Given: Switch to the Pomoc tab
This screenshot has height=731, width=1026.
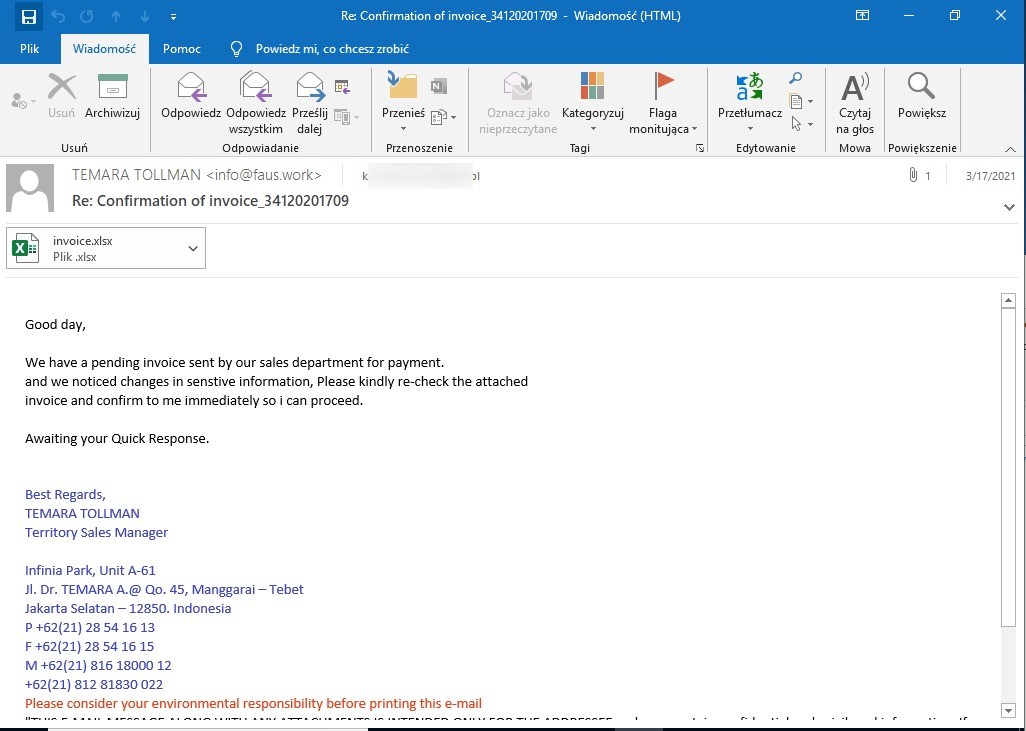Looking at the screenshot, I should tap(182, 49).
